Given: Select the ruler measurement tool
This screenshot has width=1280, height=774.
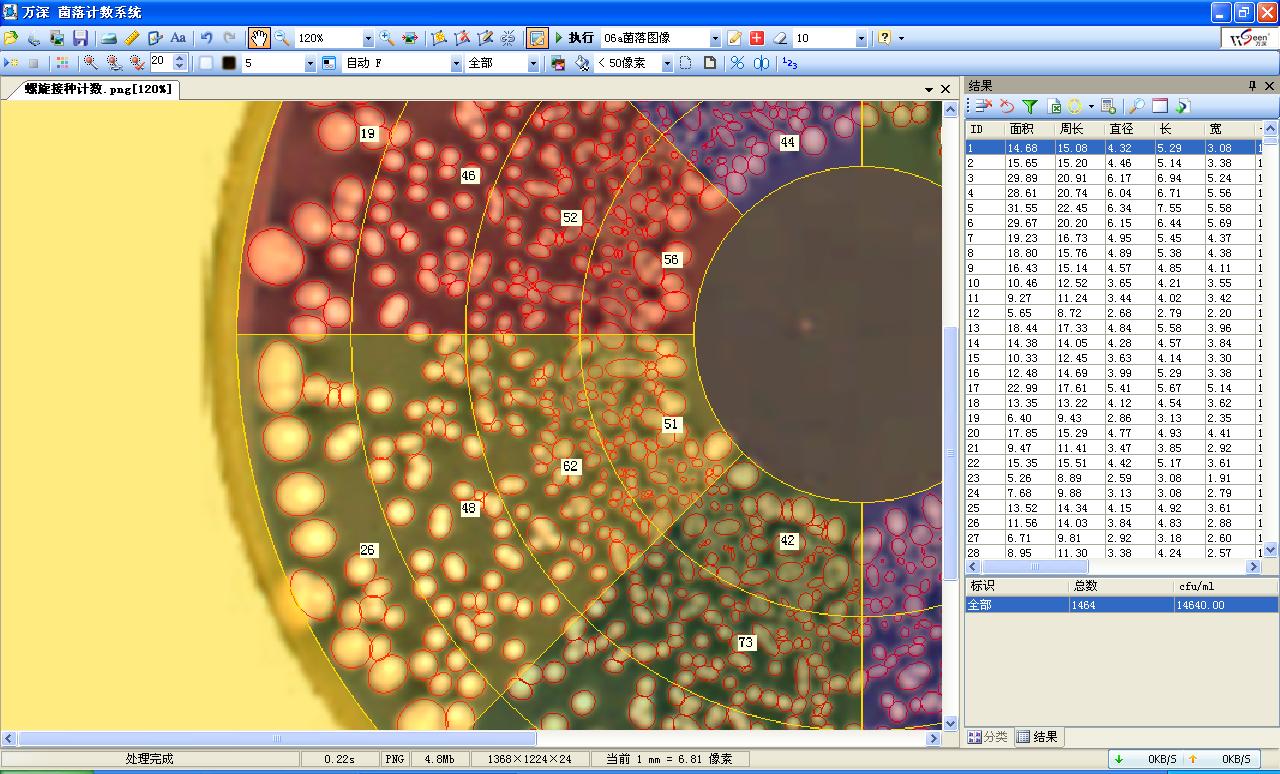Looking at the screenshot, I should 131,38.
